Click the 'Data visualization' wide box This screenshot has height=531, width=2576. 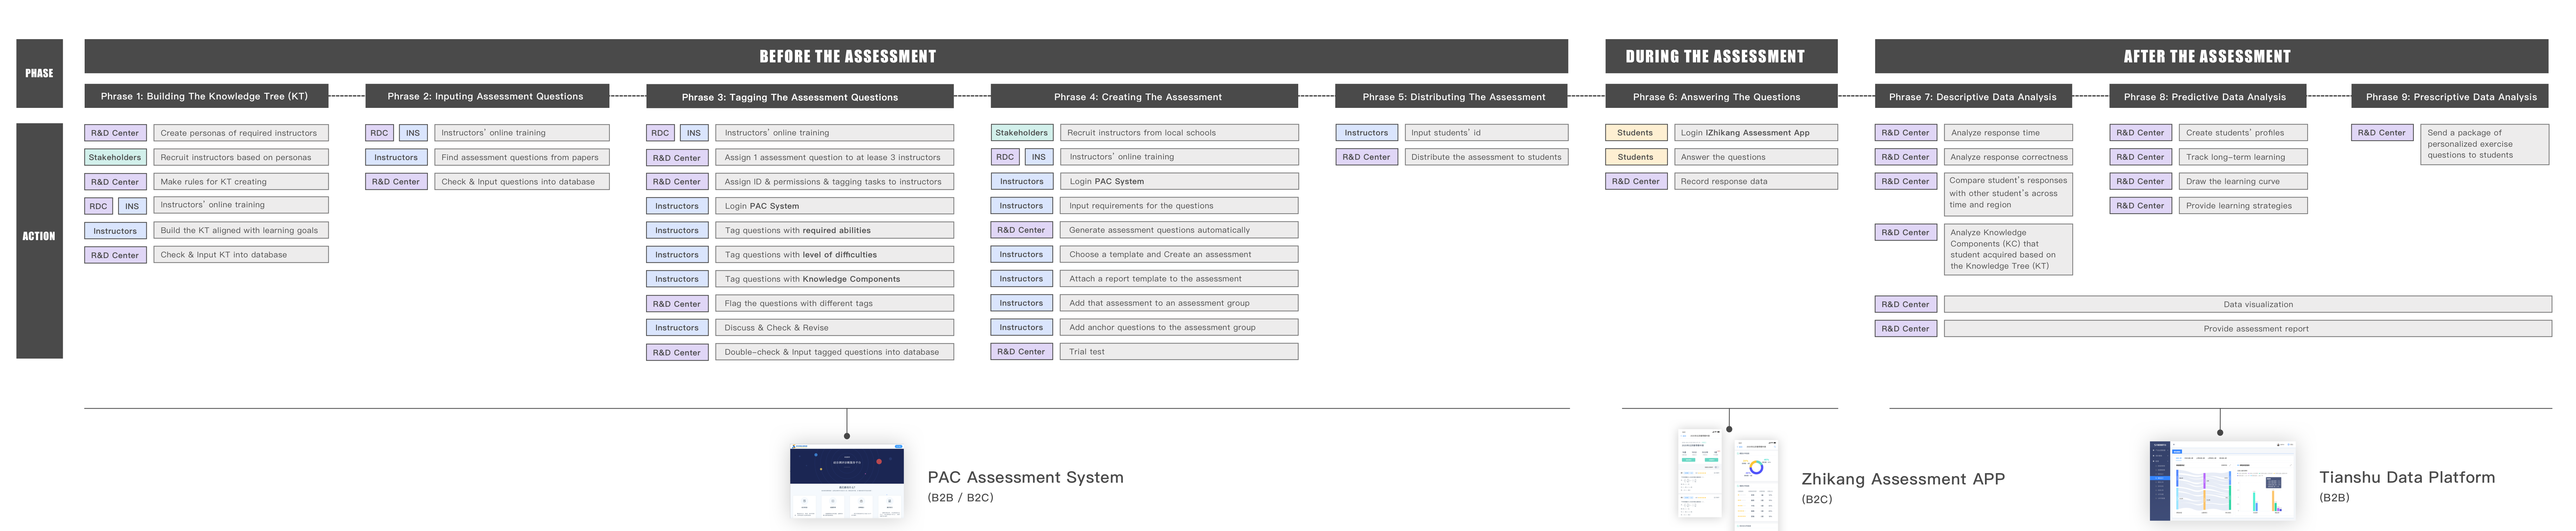click(x=2248, y=304)
